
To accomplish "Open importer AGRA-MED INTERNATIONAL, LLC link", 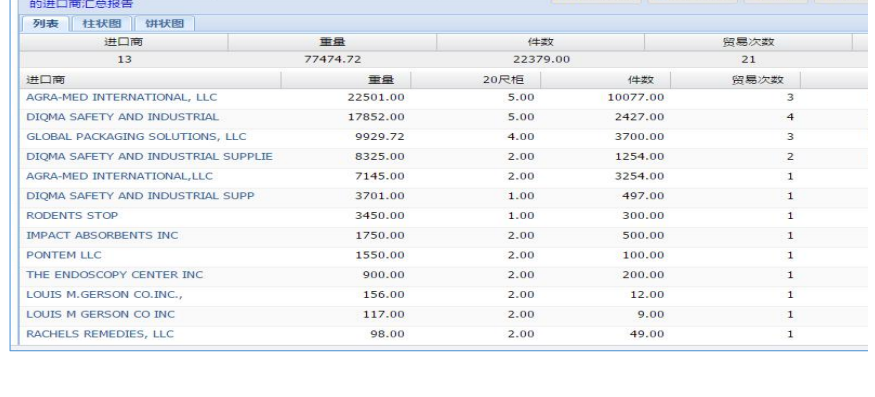I will [x=122, y=97].
